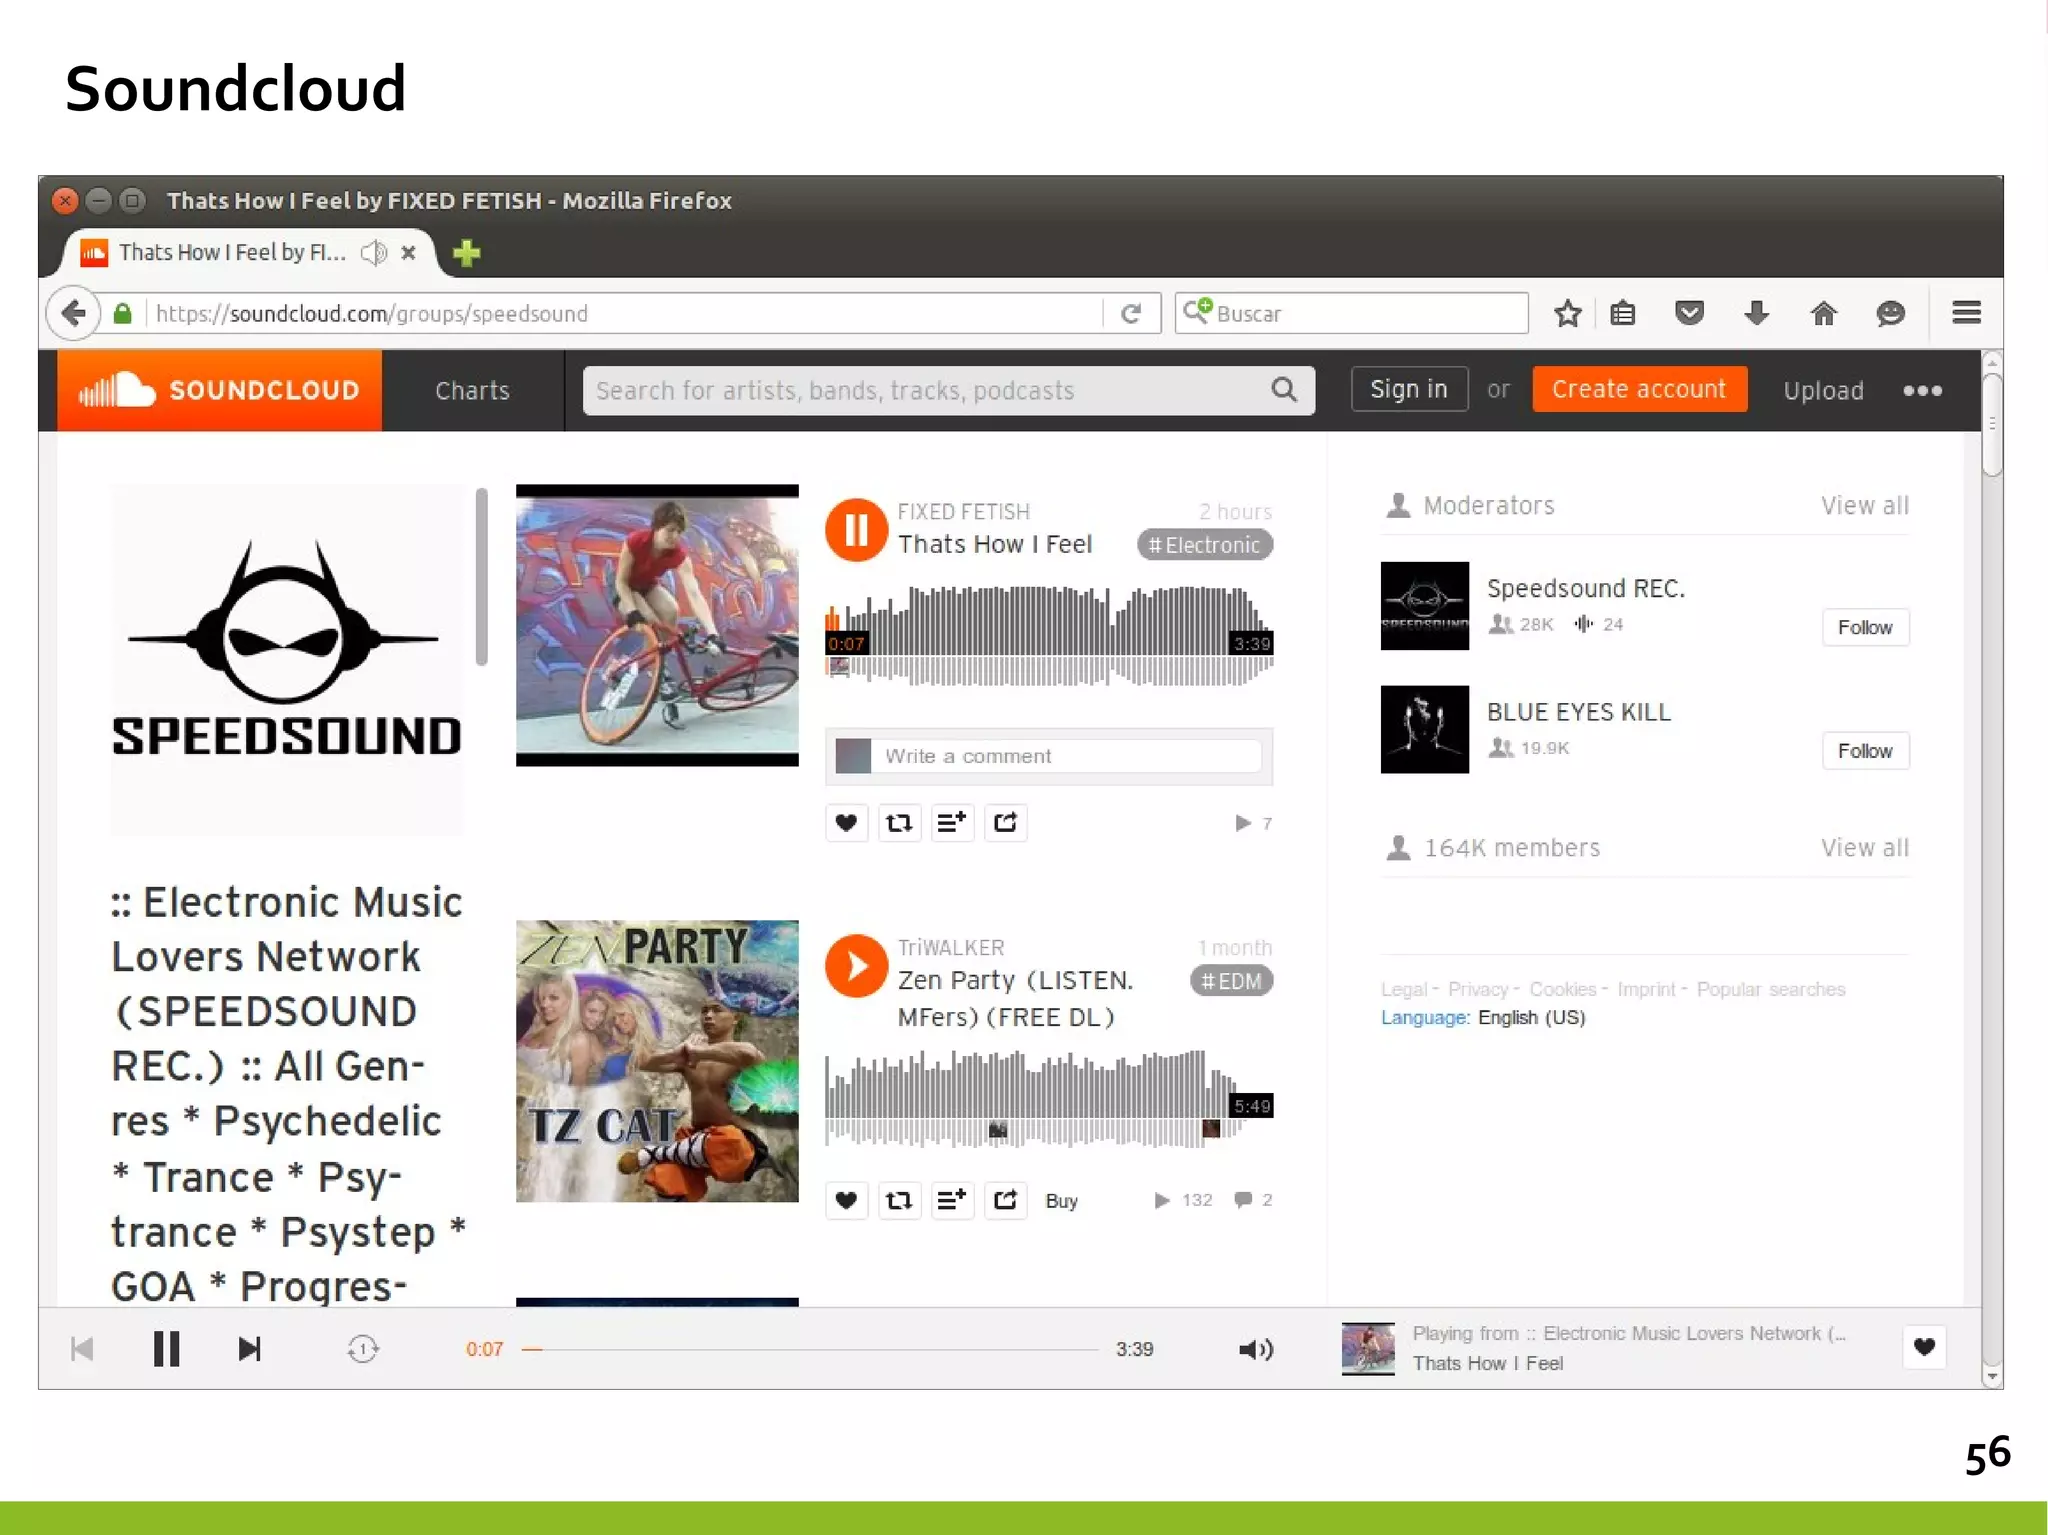Like the Zen Party track
This screenshot has width=2048, height=1535.
click(846, 1200)
